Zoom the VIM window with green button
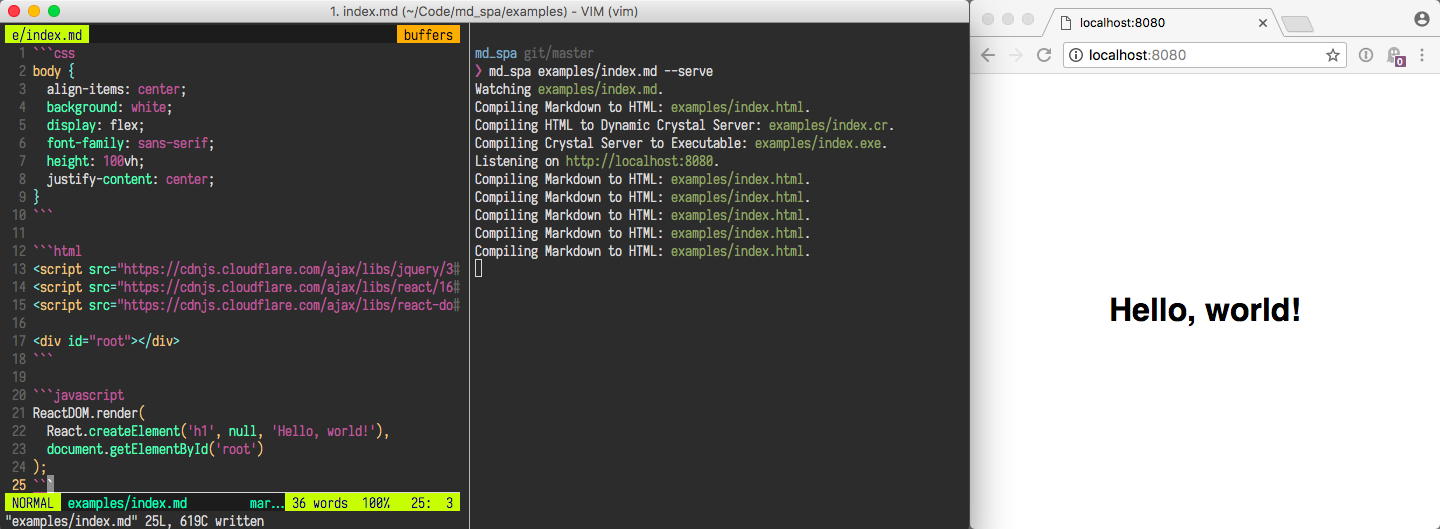Image resolution: width=1440 pixels, height=529 pixels. (x=54, y=11)
